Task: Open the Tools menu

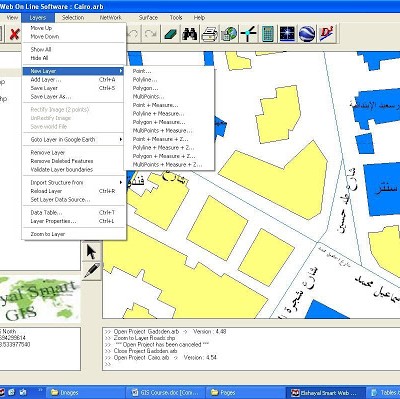Action: pyautogui.click(x=176, y=18)
